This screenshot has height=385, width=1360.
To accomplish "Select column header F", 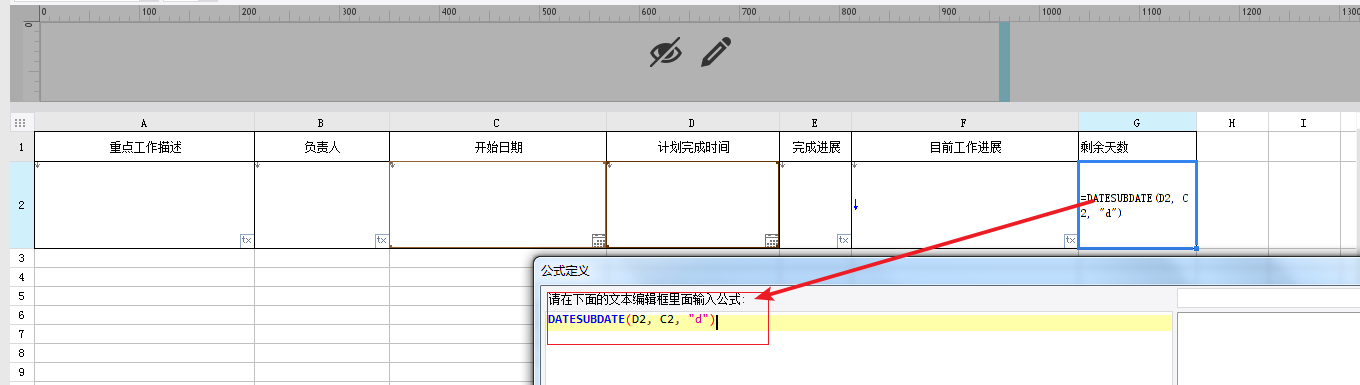I will [964, 122].
